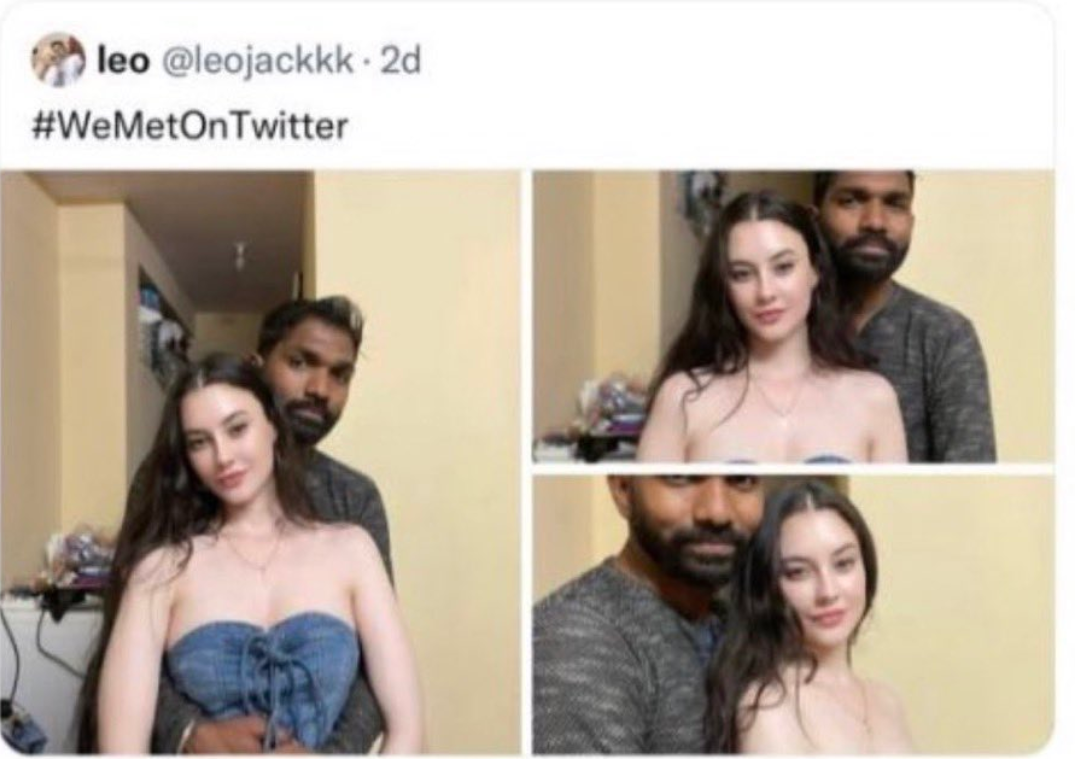Search posts tagged #WeMetOnTwitter
This screenshot has width=1075, height=759.
[x=190, y=126]
